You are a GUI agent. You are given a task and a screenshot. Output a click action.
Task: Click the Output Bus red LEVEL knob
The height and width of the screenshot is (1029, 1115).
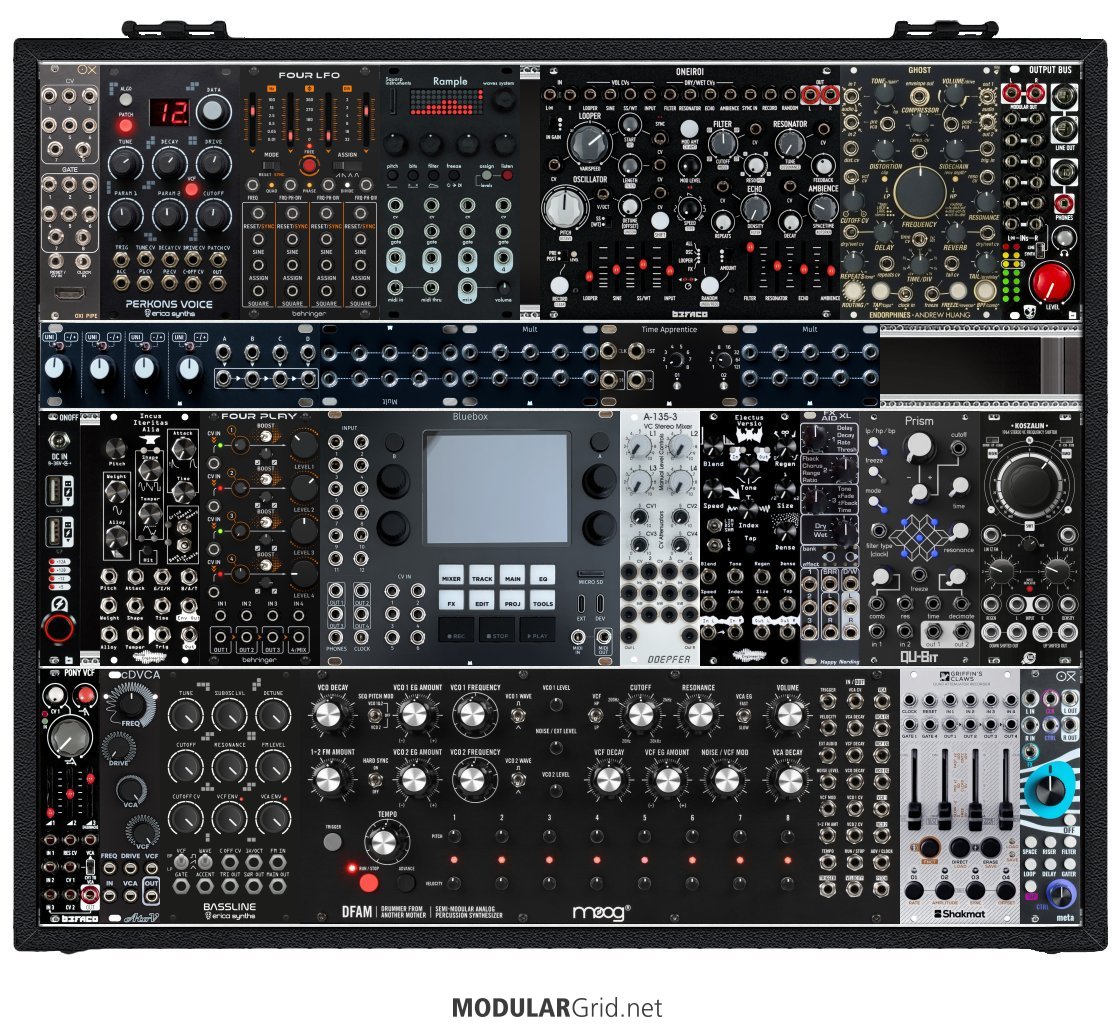point(1051,280)
